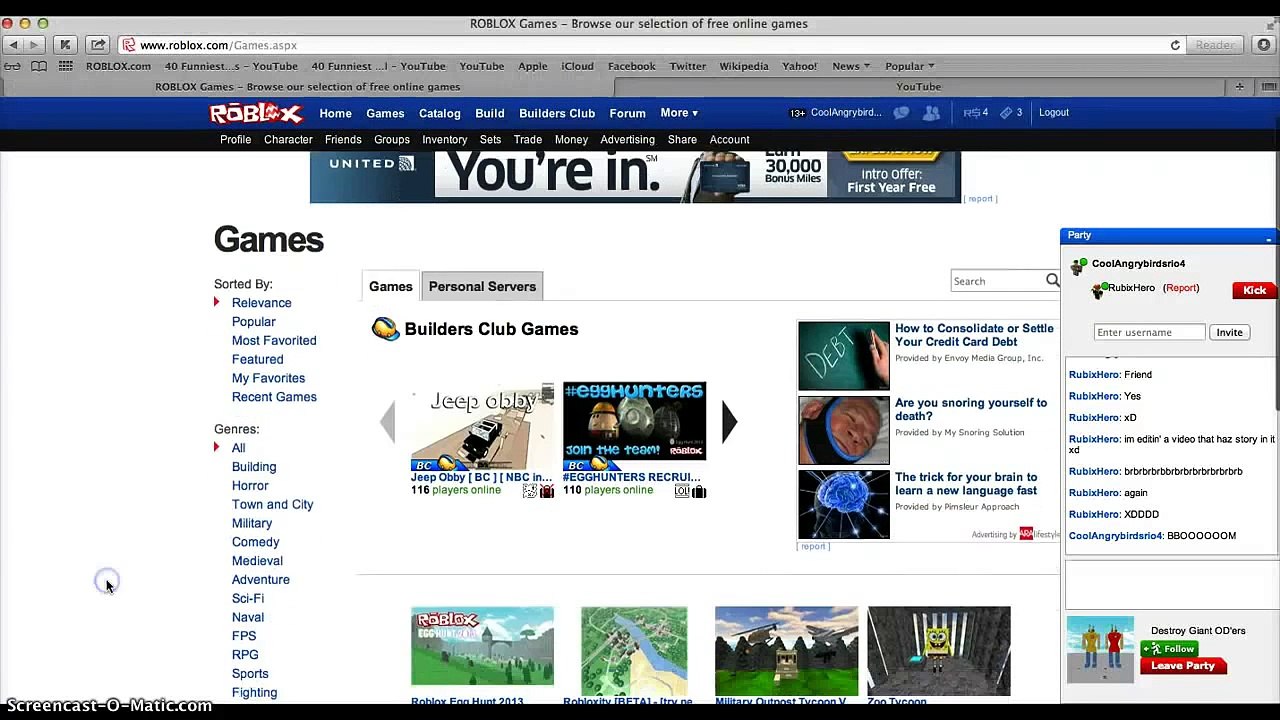Reload the page with the refresh icon
This screenshot has height=720, width=1280.
(1175, 45)
